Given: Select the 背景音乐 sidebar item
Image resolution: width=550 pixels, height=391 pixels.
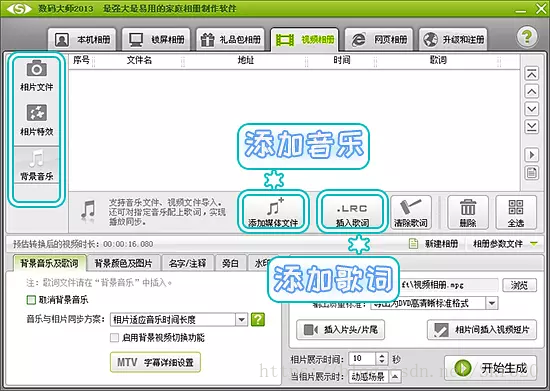Looking at the screenshot, I should tap(36, 165).
